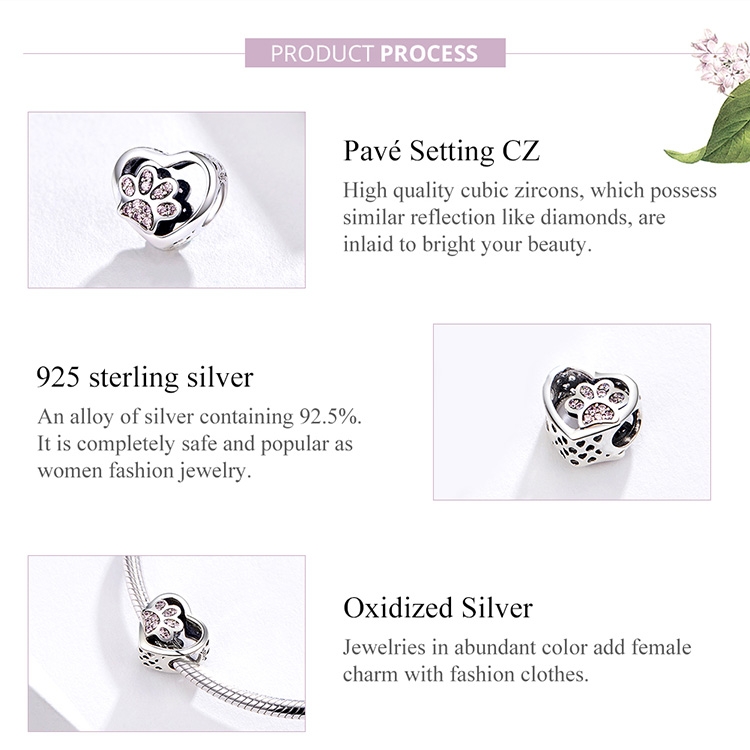The image size is (750, 750).
Task: Click the women fashion jewelry text line
Action: pos(144,470)
